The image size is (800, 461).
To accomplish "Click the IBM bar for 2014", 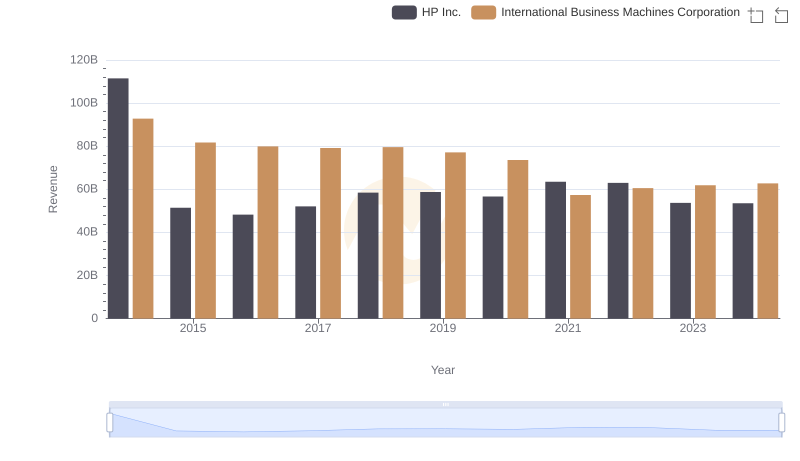I will click(x=143, y=219).
